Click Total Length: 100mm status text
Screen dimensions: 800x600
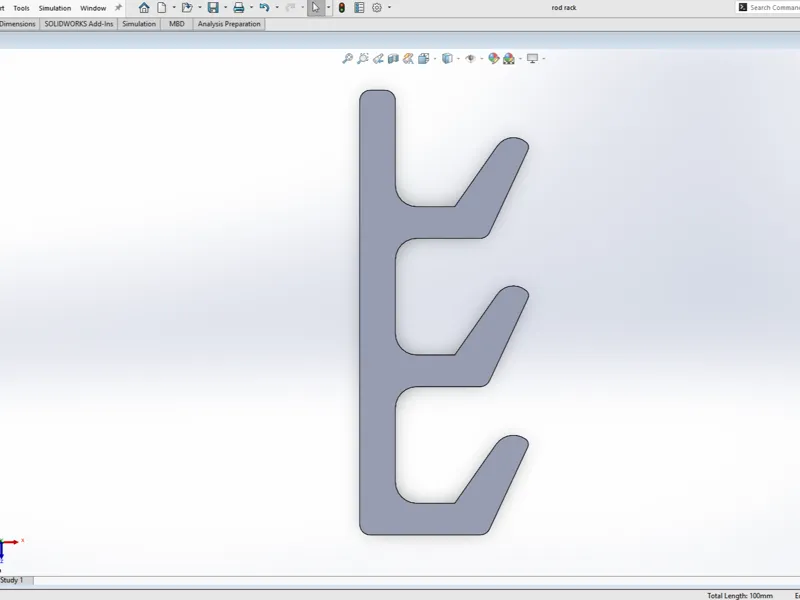pos(740,595)
